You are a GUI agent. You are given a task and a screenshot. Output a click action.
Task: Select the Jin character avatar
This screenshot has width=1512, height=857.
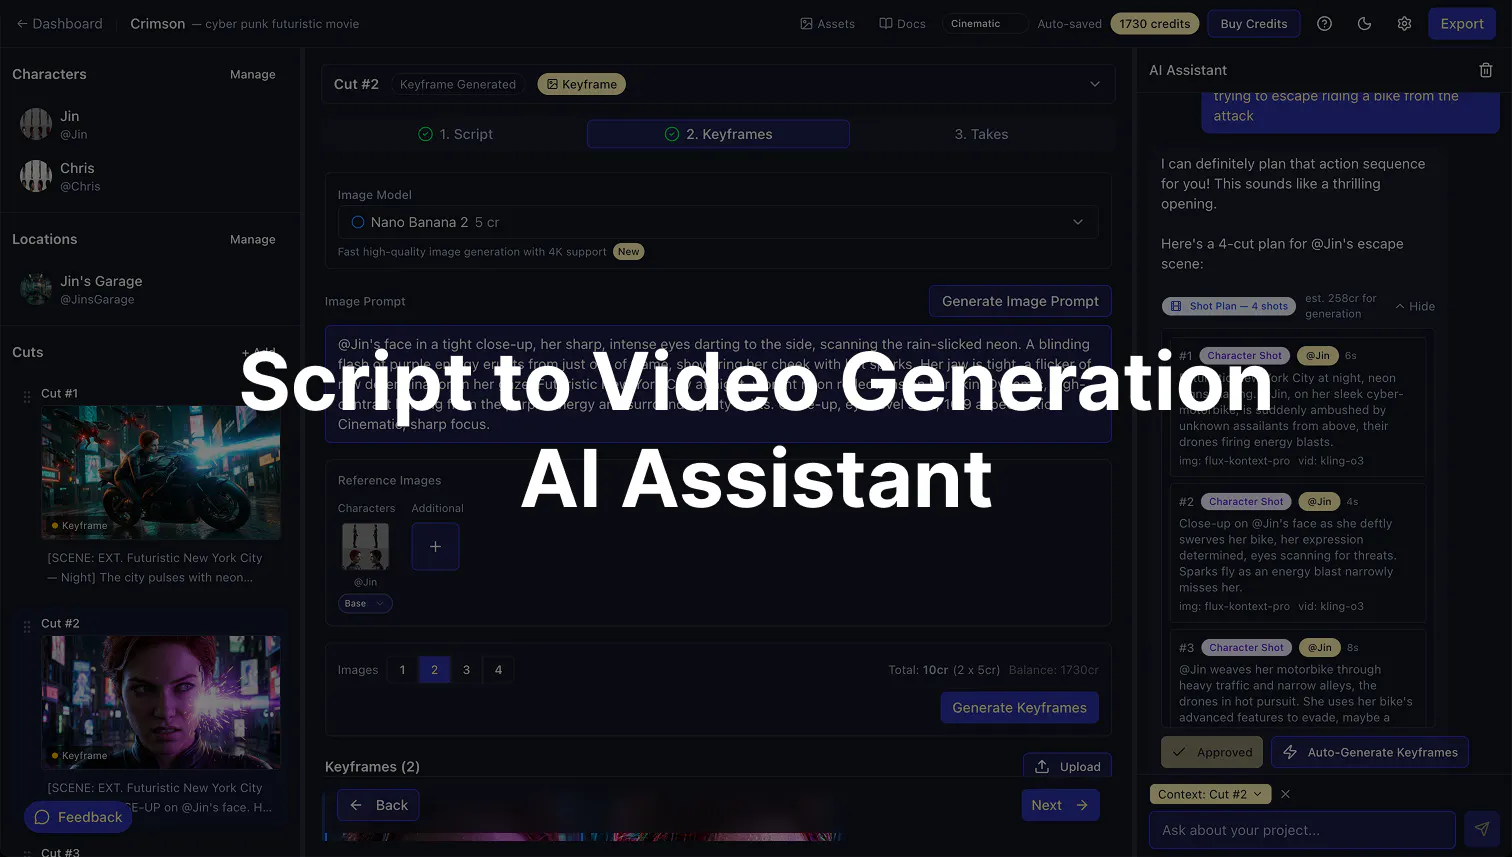coord(36,124)
